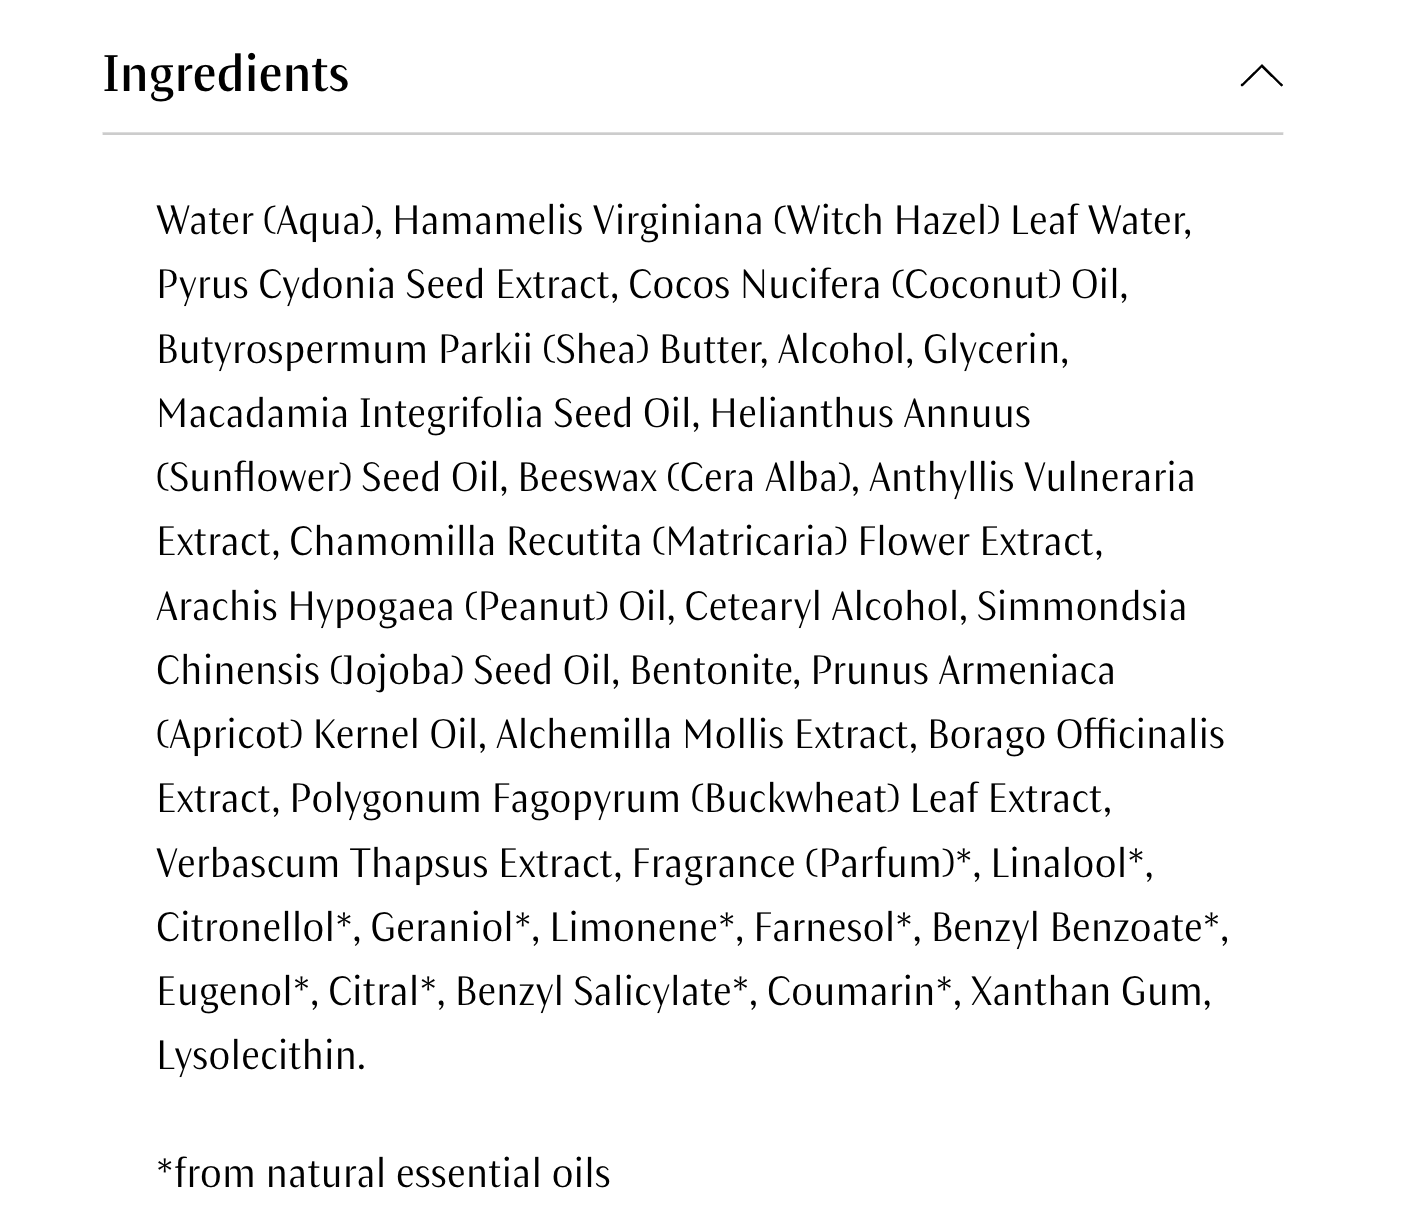This screenshot has width=1412, height=1232.
Task: Click 'Macadamia Integrifolia Seed Oil' text
Action: tap(425, 413)
